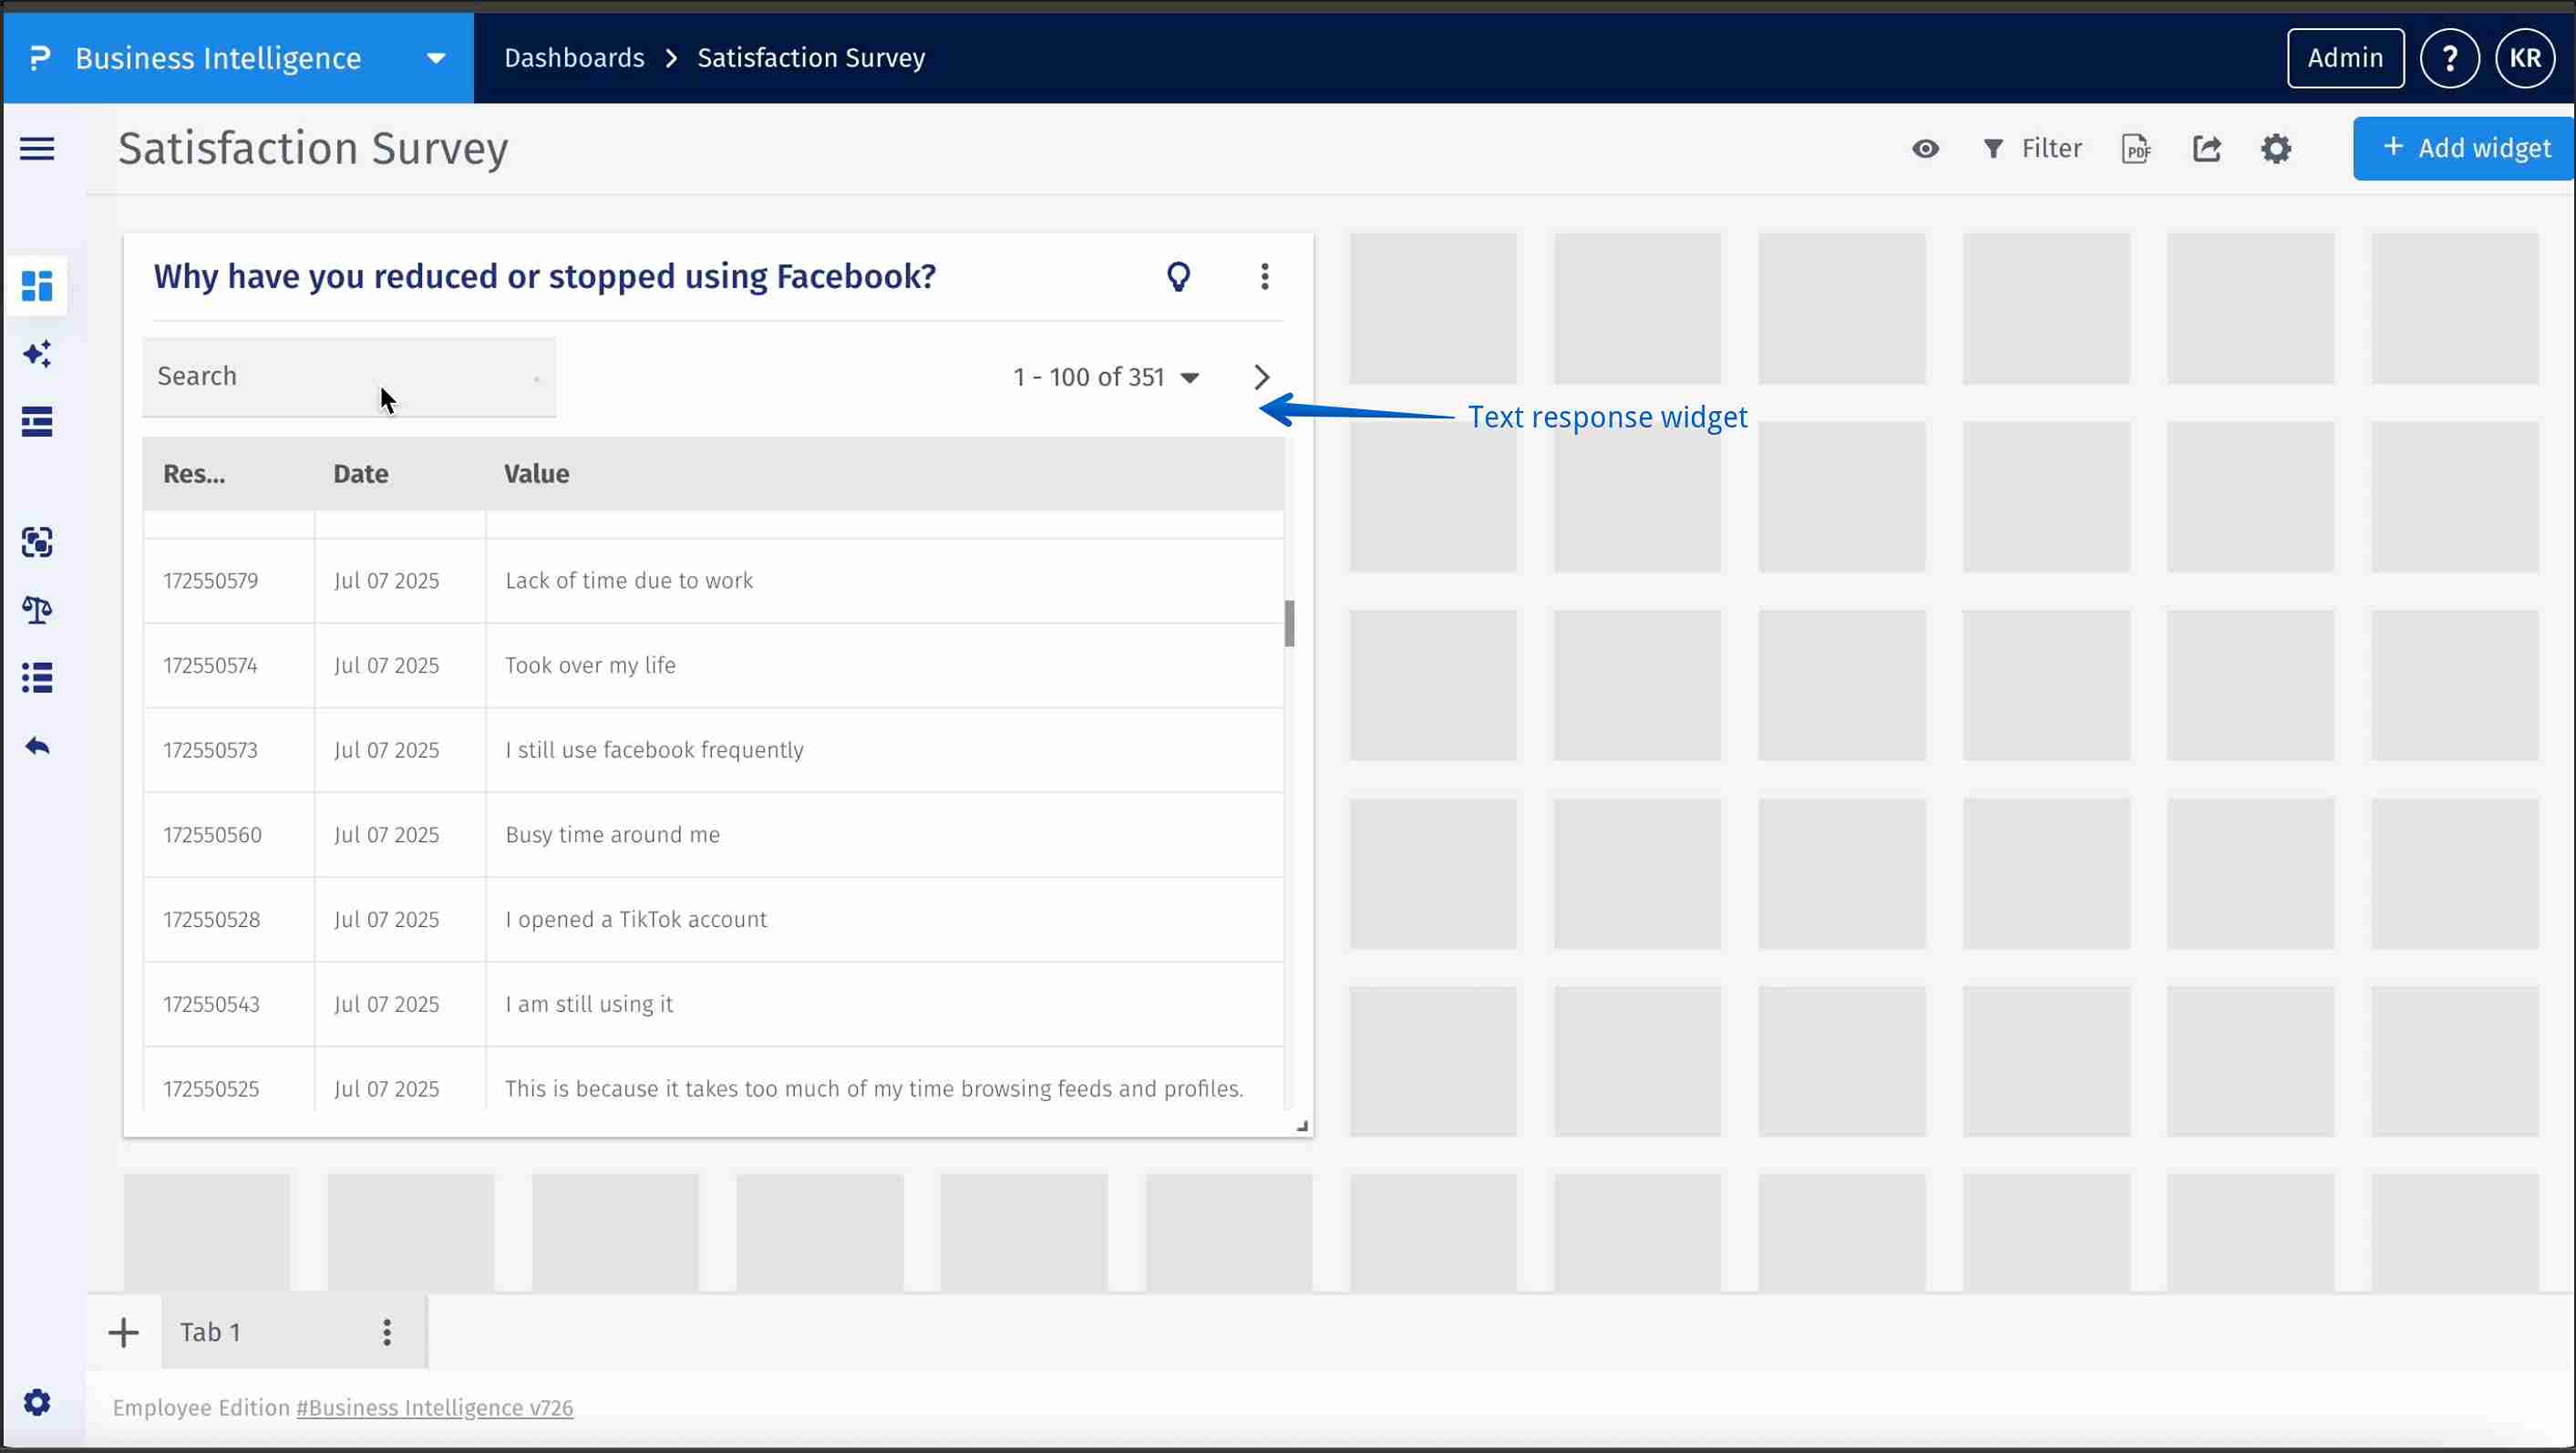Screen dimensions: 2576x1453
Task: Open the Tab 1 options menu
Action: pos(387,1332)
